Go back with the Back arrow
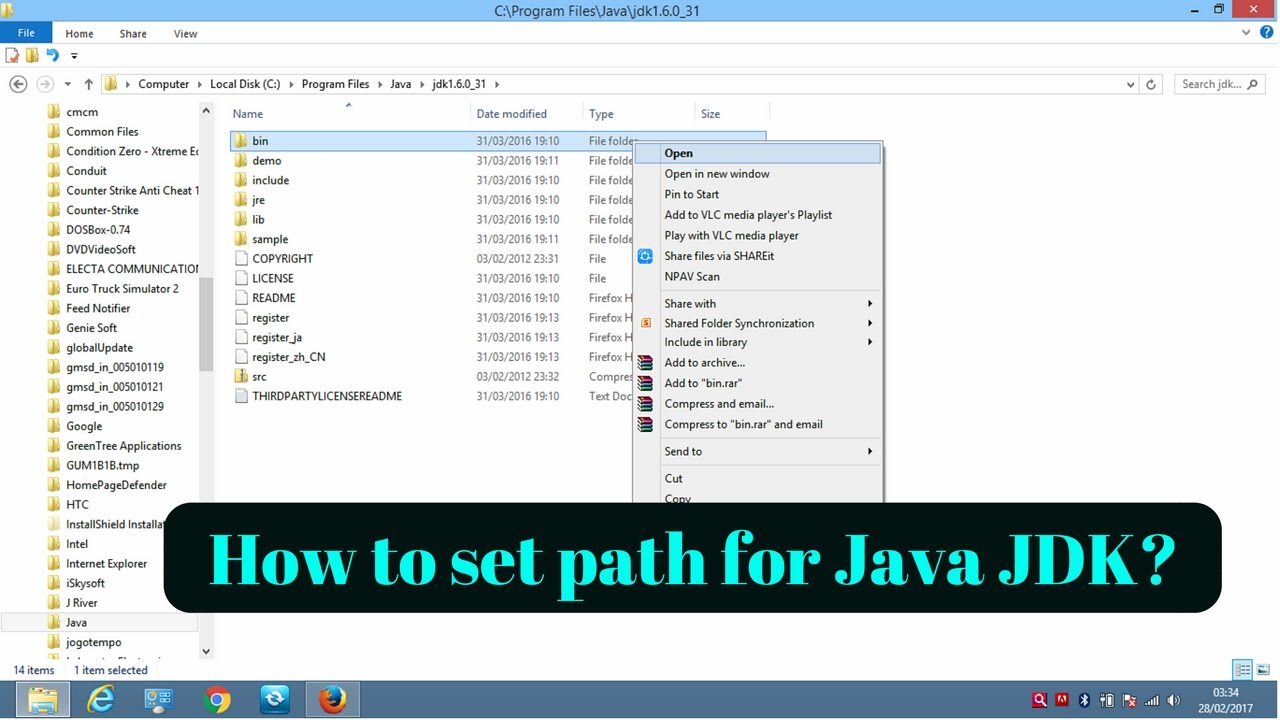The image size is (1280, 720). point(18,84)
